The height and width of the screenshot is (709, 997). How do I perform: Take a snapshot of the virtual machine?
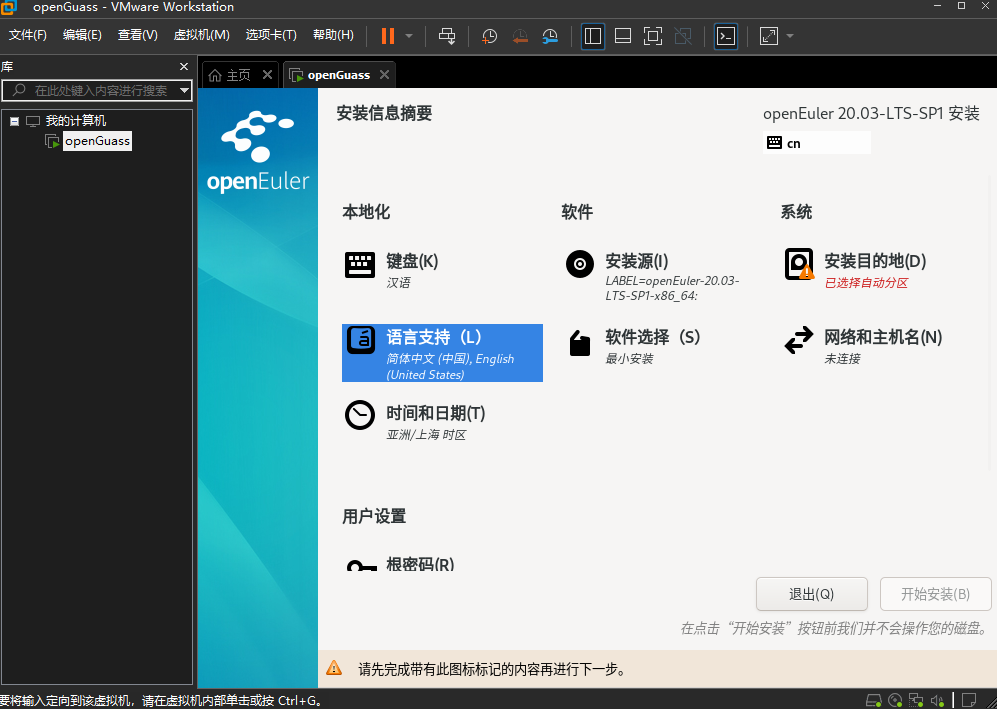(x=489, y=36)
